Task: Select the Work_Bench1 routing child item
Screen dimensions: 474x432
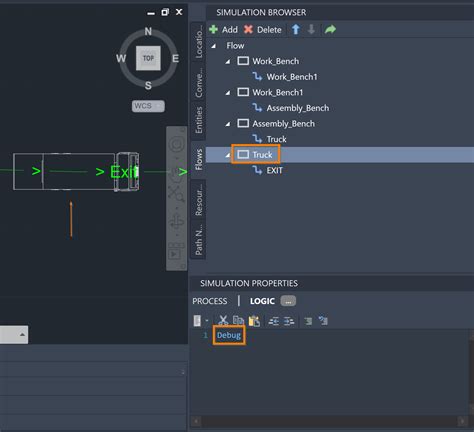Action: 292,77
